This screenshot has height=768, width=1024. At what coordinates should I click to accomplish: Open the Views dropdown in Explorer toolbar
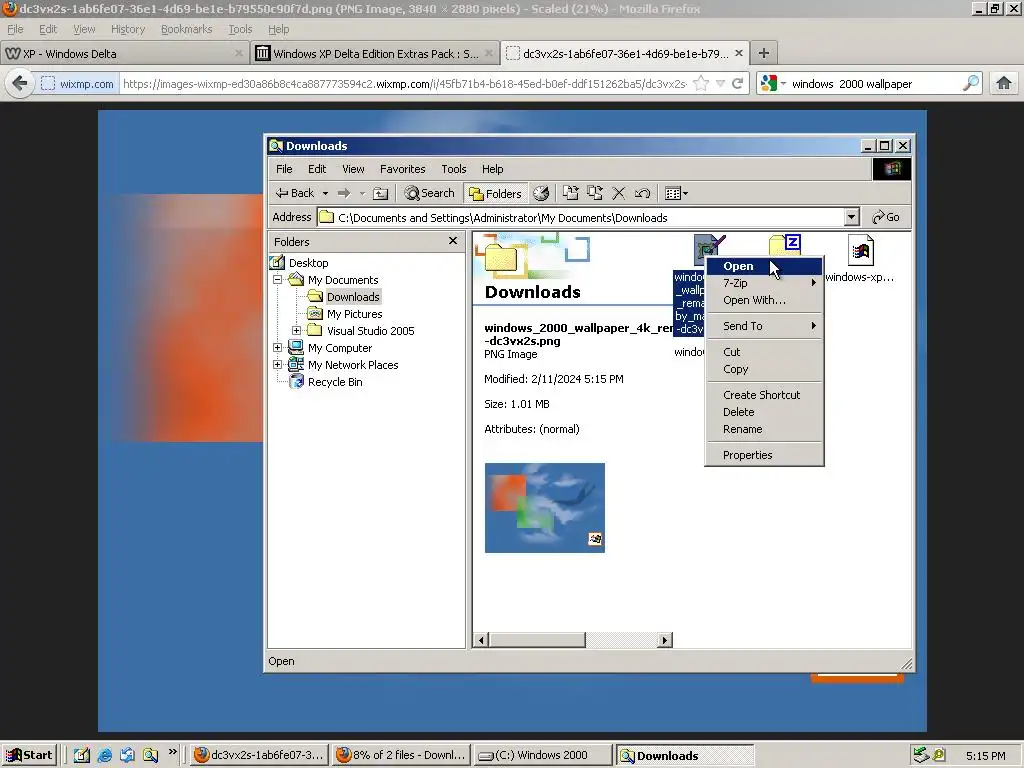(676, 193)
